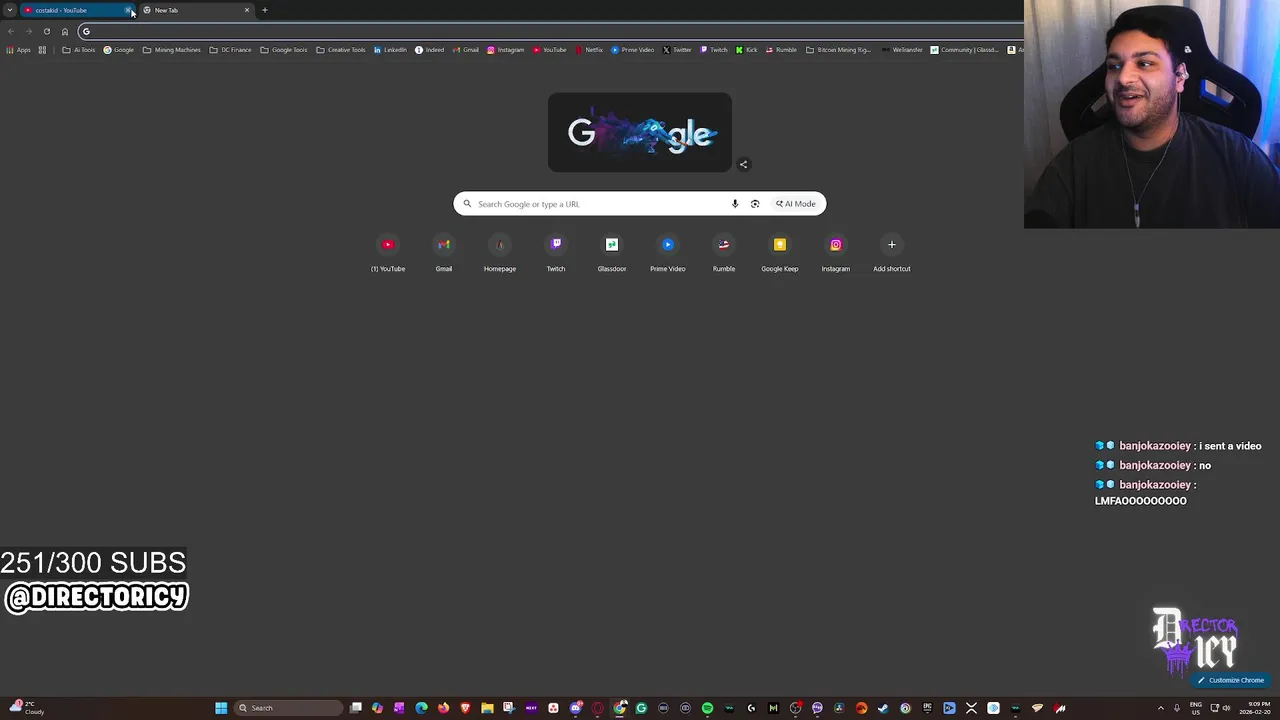Open Task View from taskbar

[x=356, y=708]
